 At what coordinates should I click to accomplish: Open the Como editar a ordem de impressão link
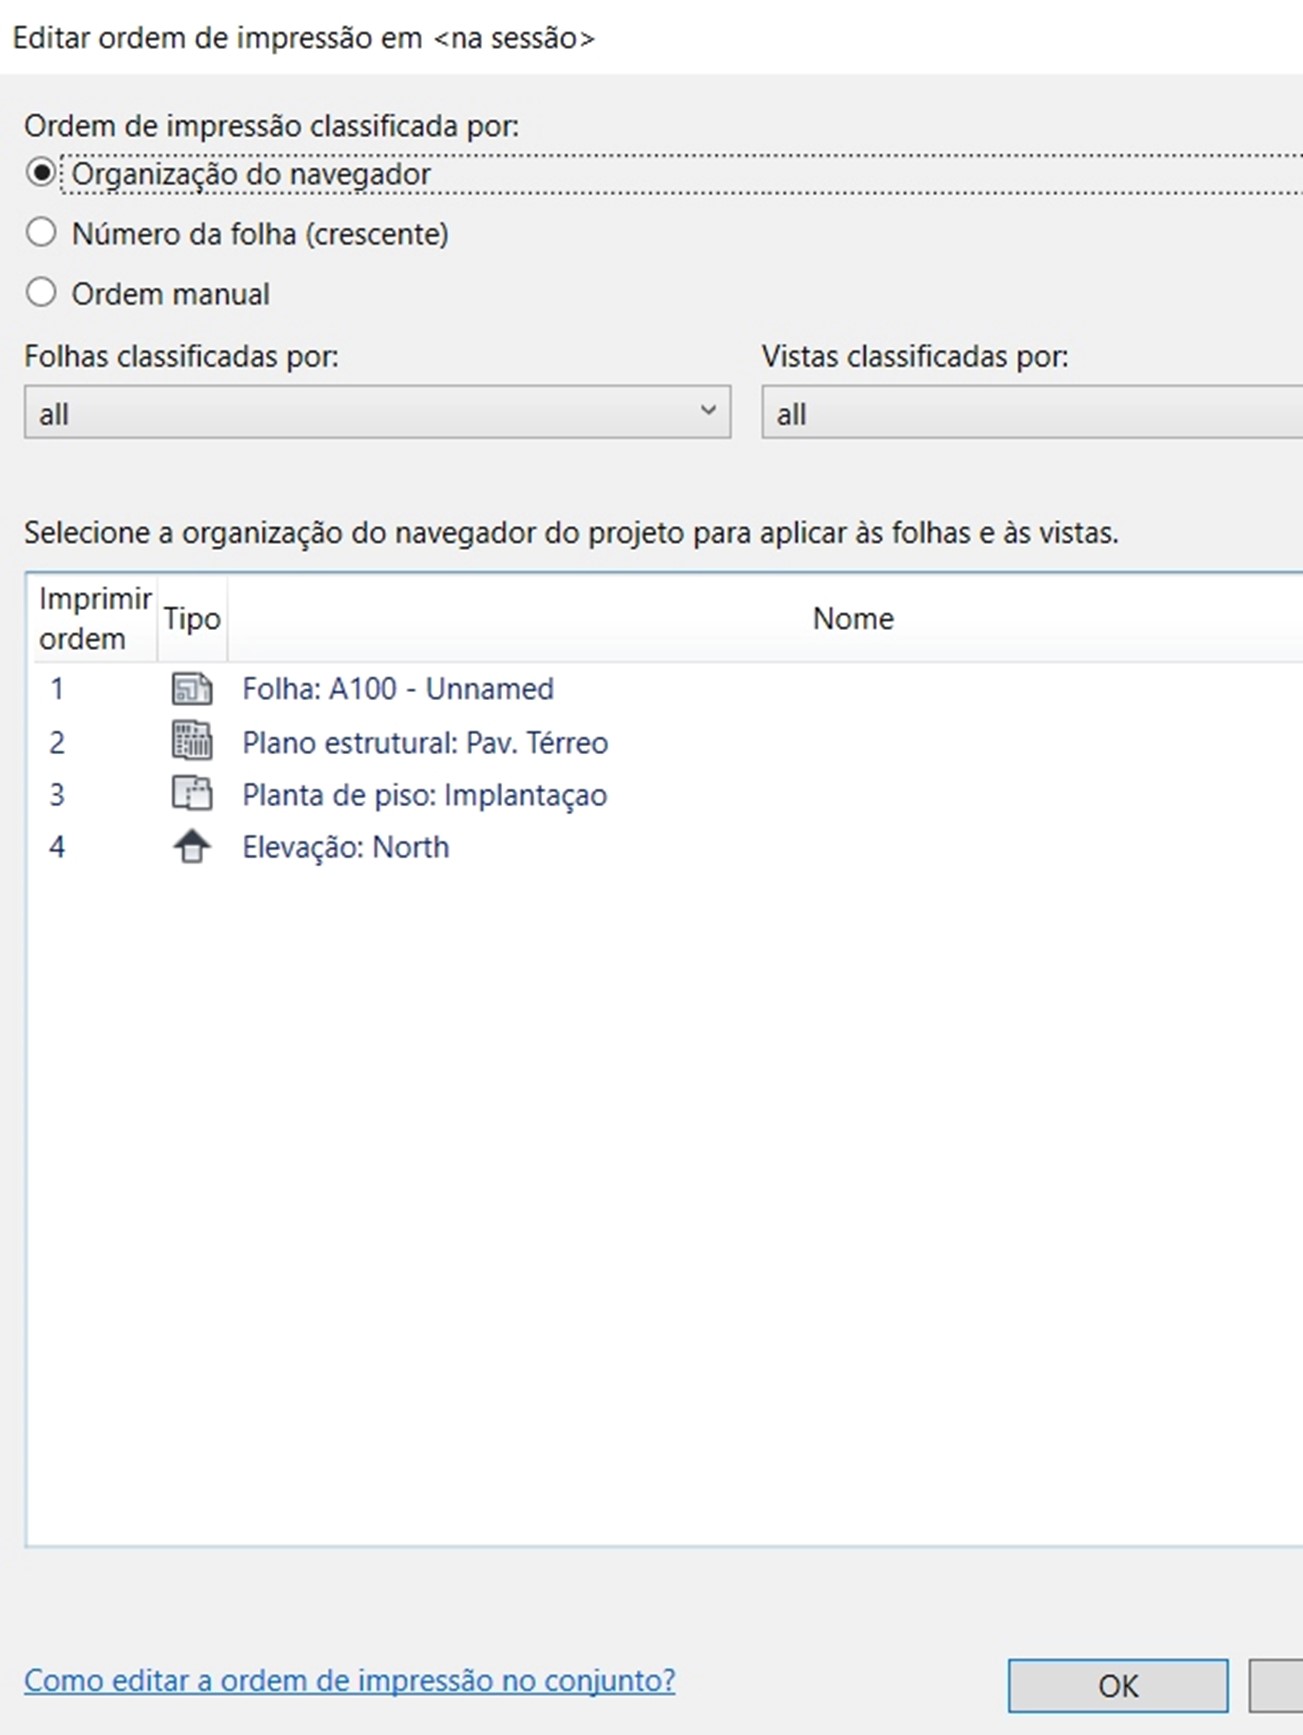coord(350,1680)
